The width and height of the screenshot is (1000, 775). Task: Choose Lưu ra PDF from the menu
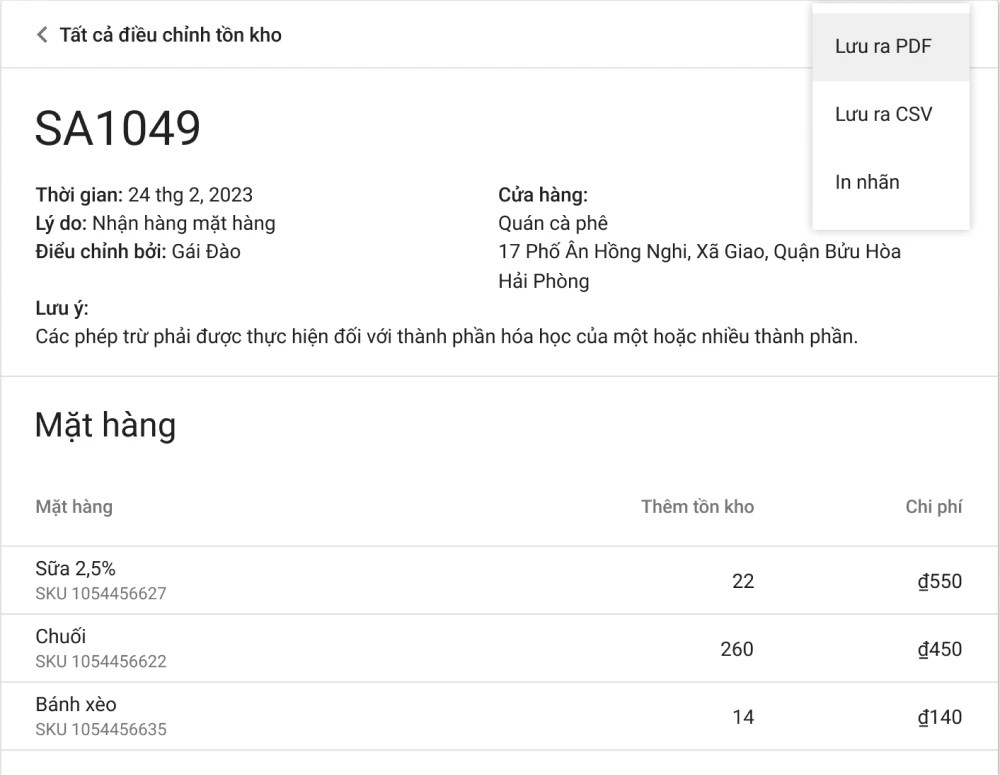click(883, 47)
